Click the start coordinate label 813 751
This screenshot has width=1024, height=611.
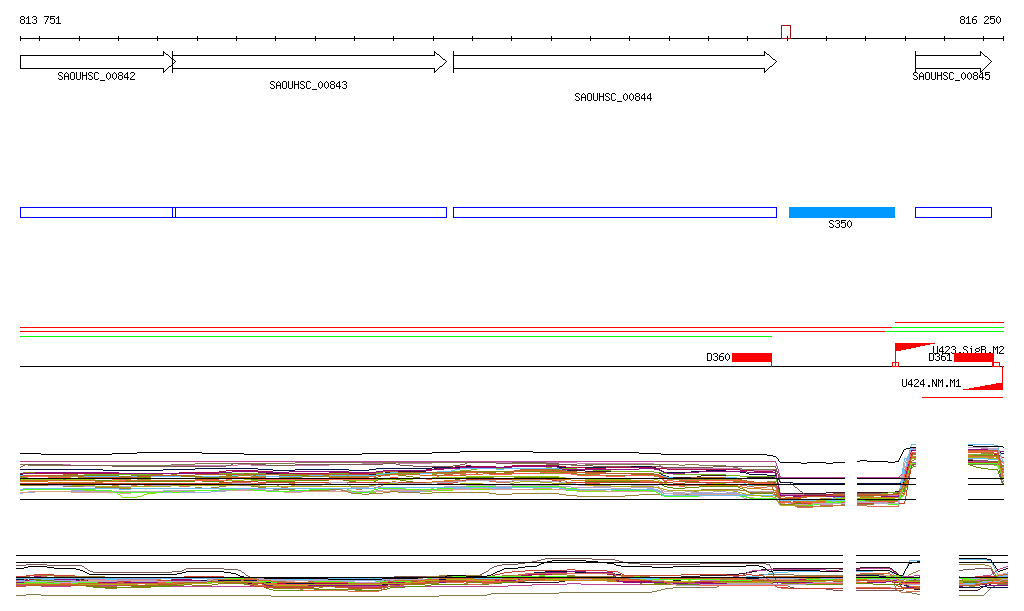point(40,20)
